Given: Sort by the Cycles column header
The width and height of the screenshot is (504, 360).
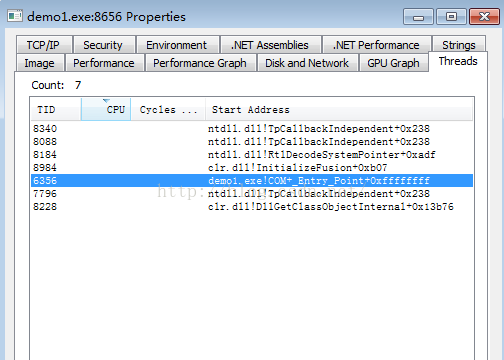Looking at the screenshot, I should click(x=168, y=109).
